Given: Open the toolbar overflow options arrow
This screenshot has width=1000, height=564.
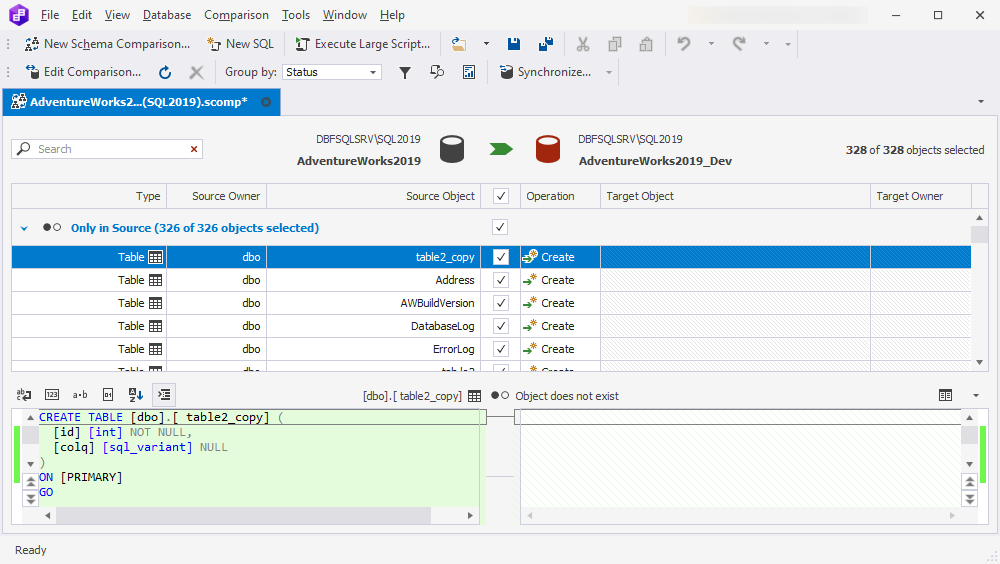Looking at the screenshot, I should point(788,44).
